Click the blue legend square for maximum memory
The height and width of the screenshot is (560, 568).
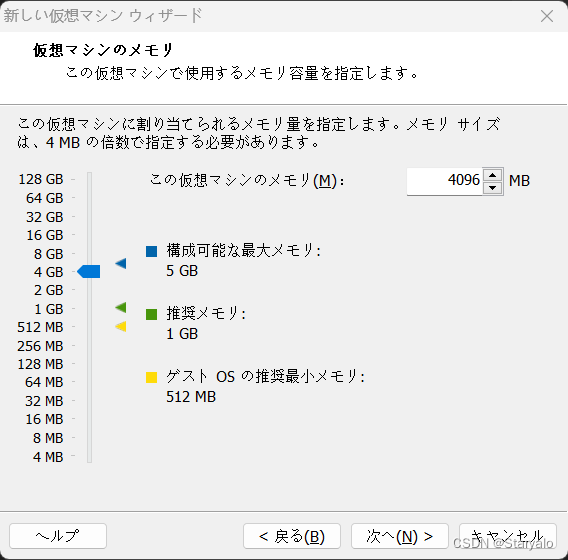[151, 251]
